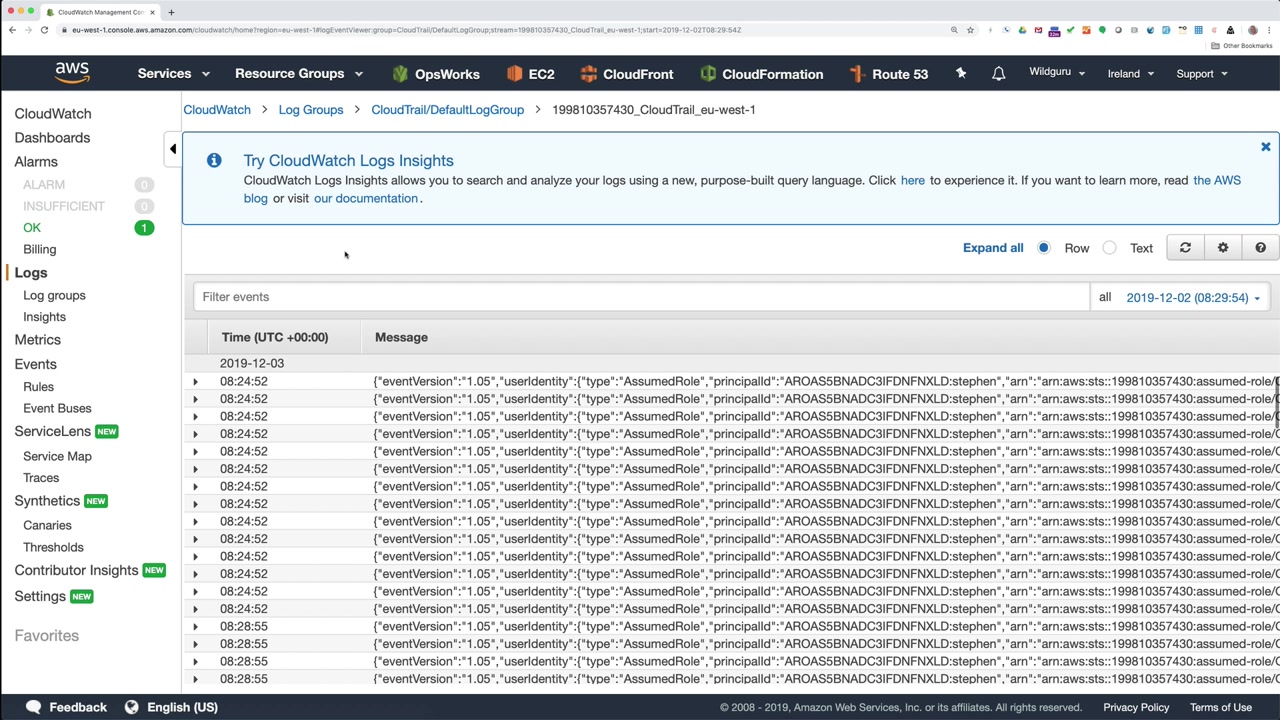
Task: Open Alarms in the sidebar
Action: (36, 162)
